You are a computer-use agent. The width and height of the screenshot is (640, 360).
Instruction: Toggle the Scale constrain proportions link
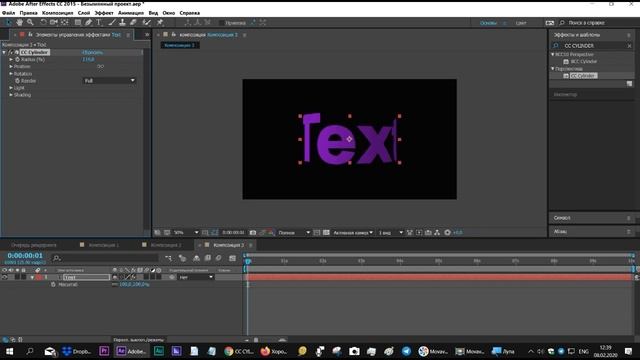pos(114,284)
